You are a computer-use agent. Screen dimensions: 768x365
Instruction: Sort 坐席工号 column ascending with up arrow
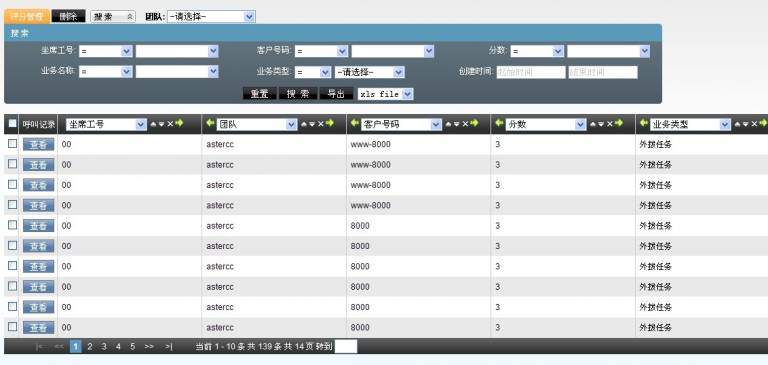[x=153, y=124]
